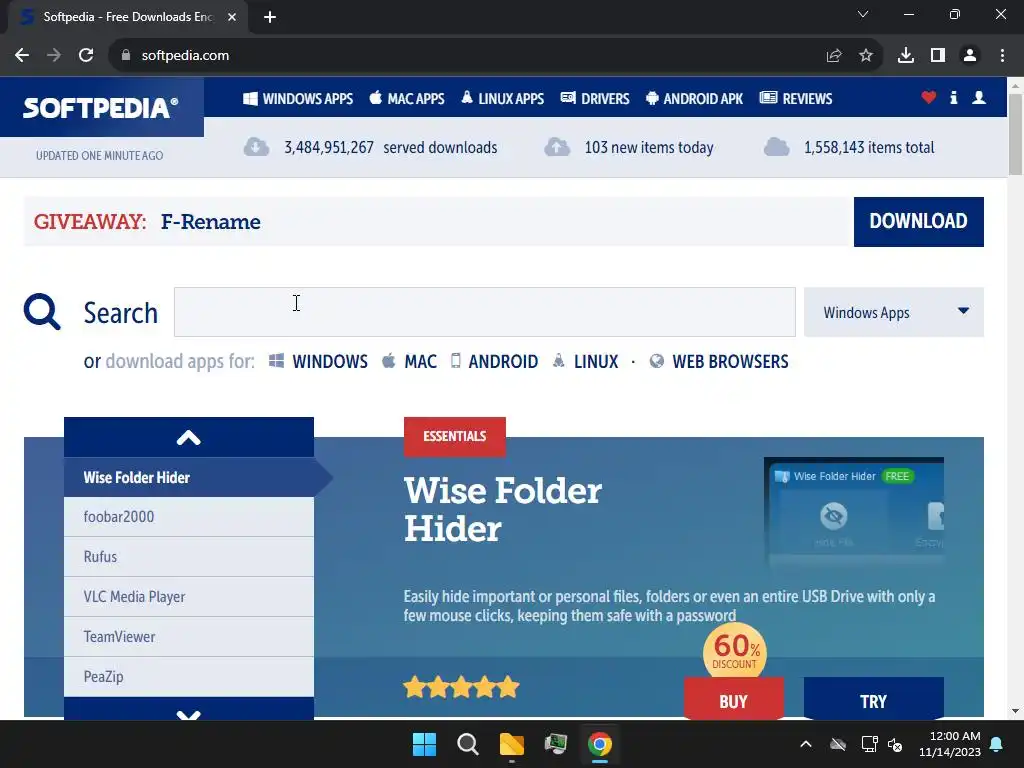Open the Mac Apps menu

tap(406, 99)
